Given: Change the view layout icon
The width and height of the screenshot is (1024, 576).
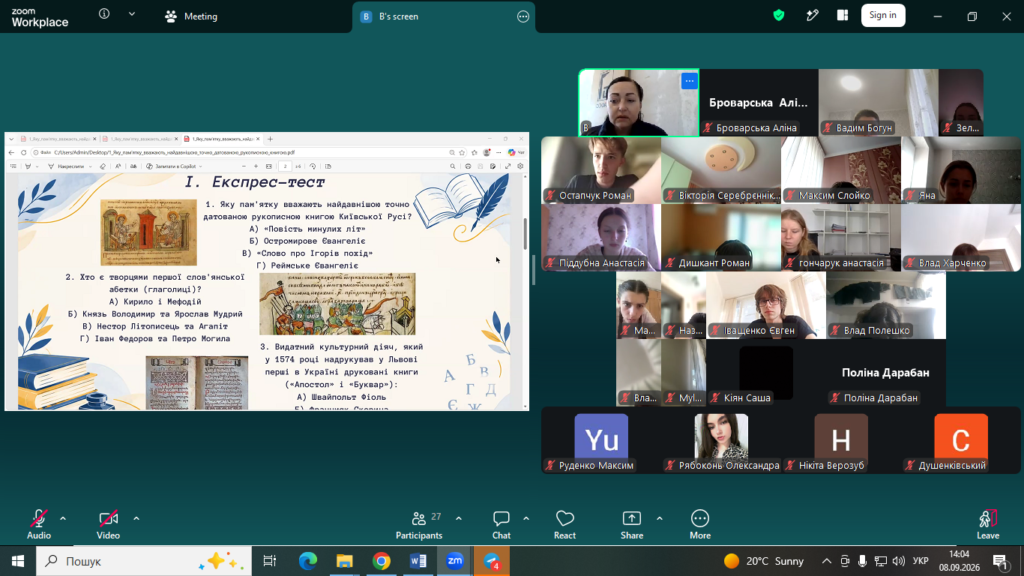Looking at the screenshot, I should pyautogui.click(x=842, y=16).
